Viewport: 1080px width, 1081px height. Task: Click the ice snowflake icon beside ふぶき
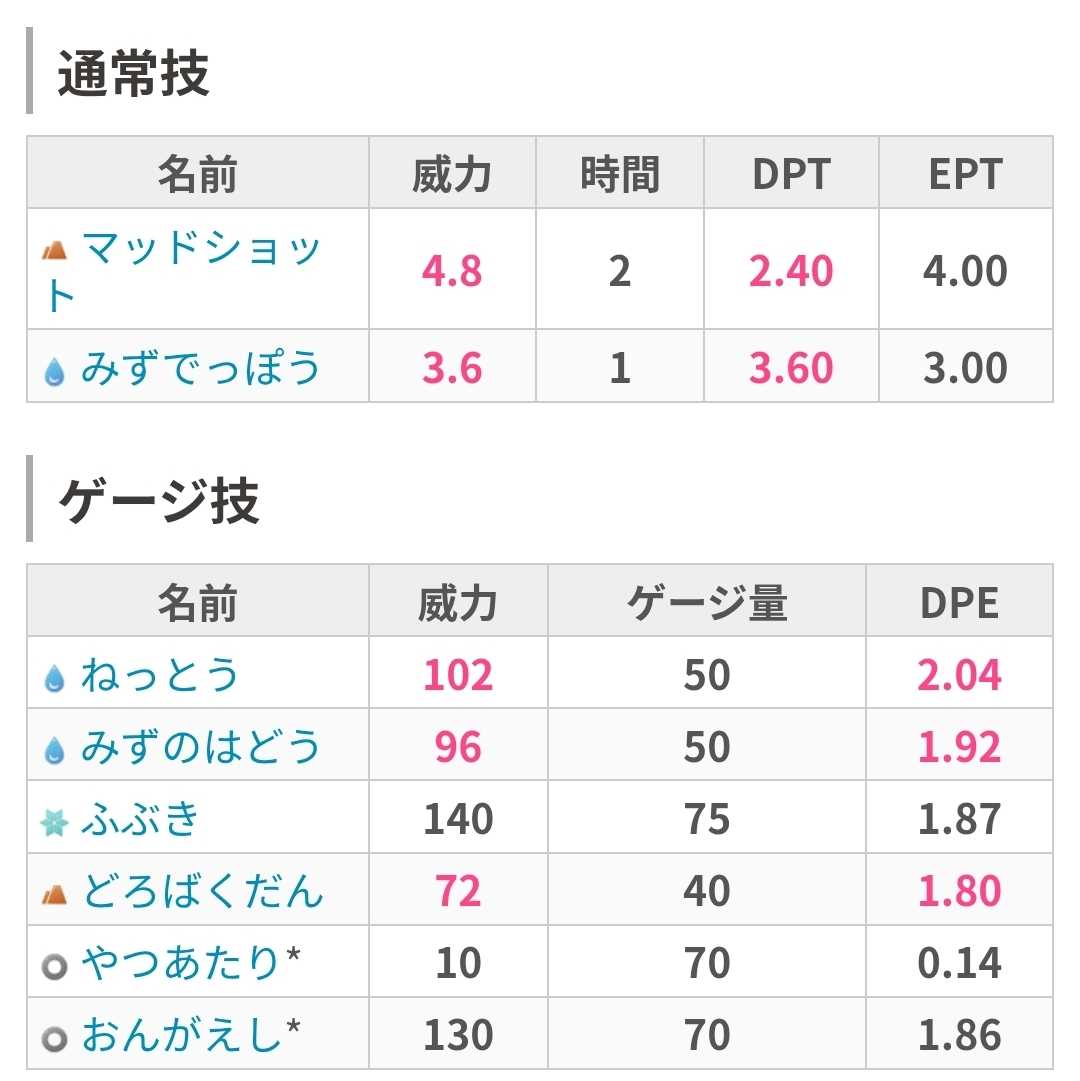point(54,822)
